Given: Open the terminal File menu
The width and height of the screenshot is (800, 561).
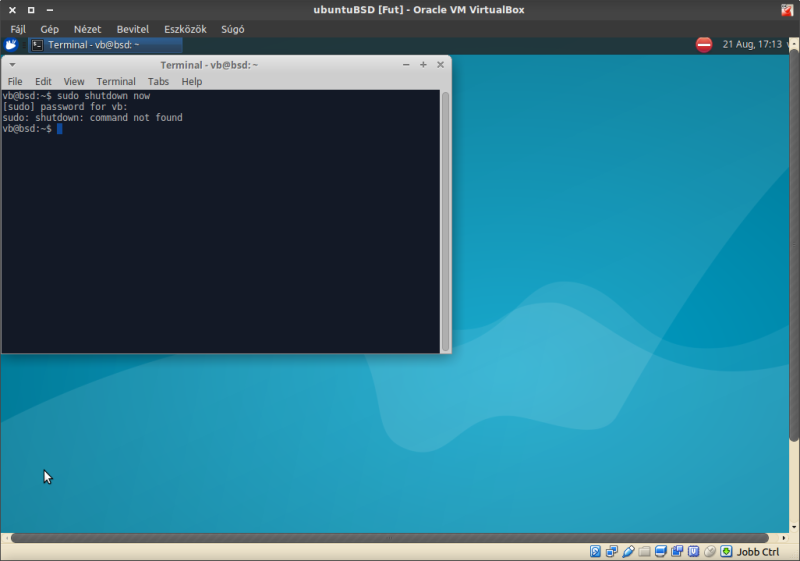Looking at the screenshot, I should point(15,82).
